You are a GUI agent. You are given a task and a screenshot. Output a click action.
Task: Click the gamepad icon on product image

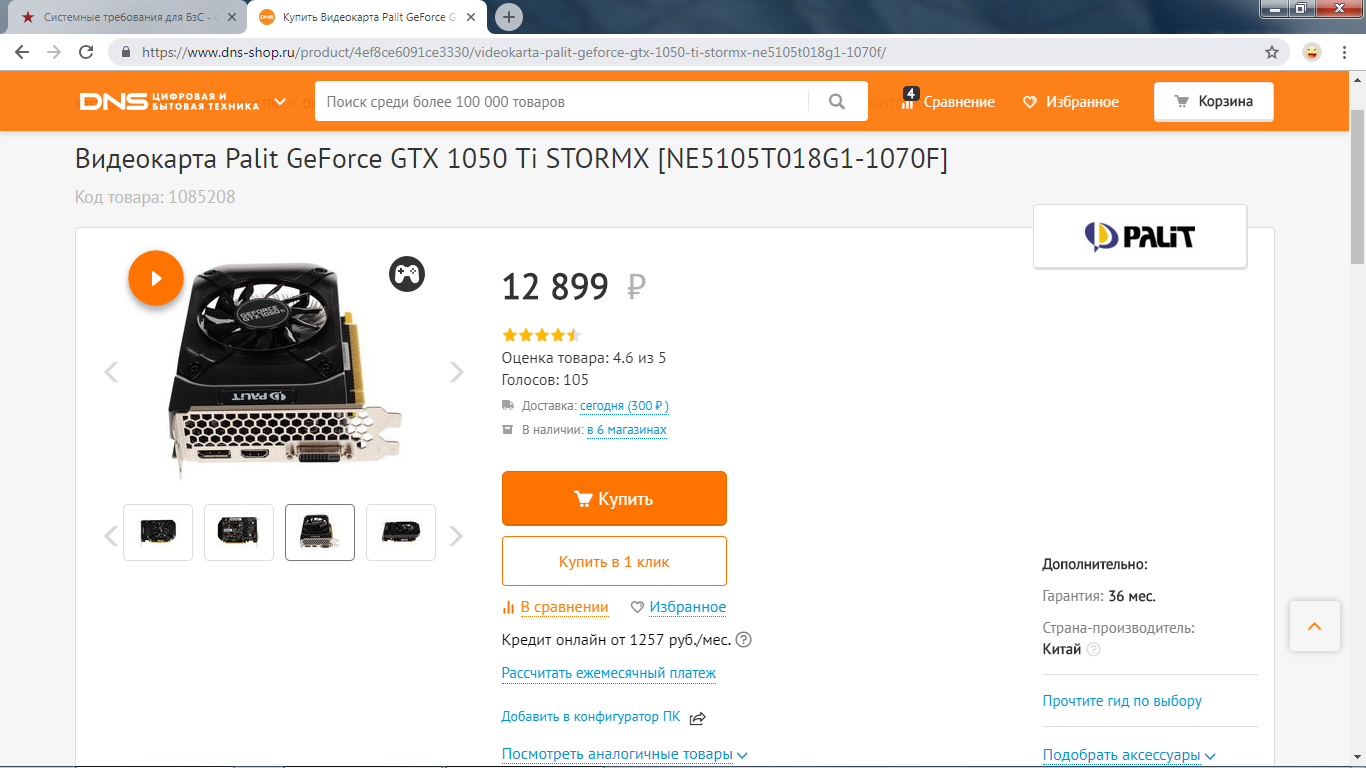(407, 274)
